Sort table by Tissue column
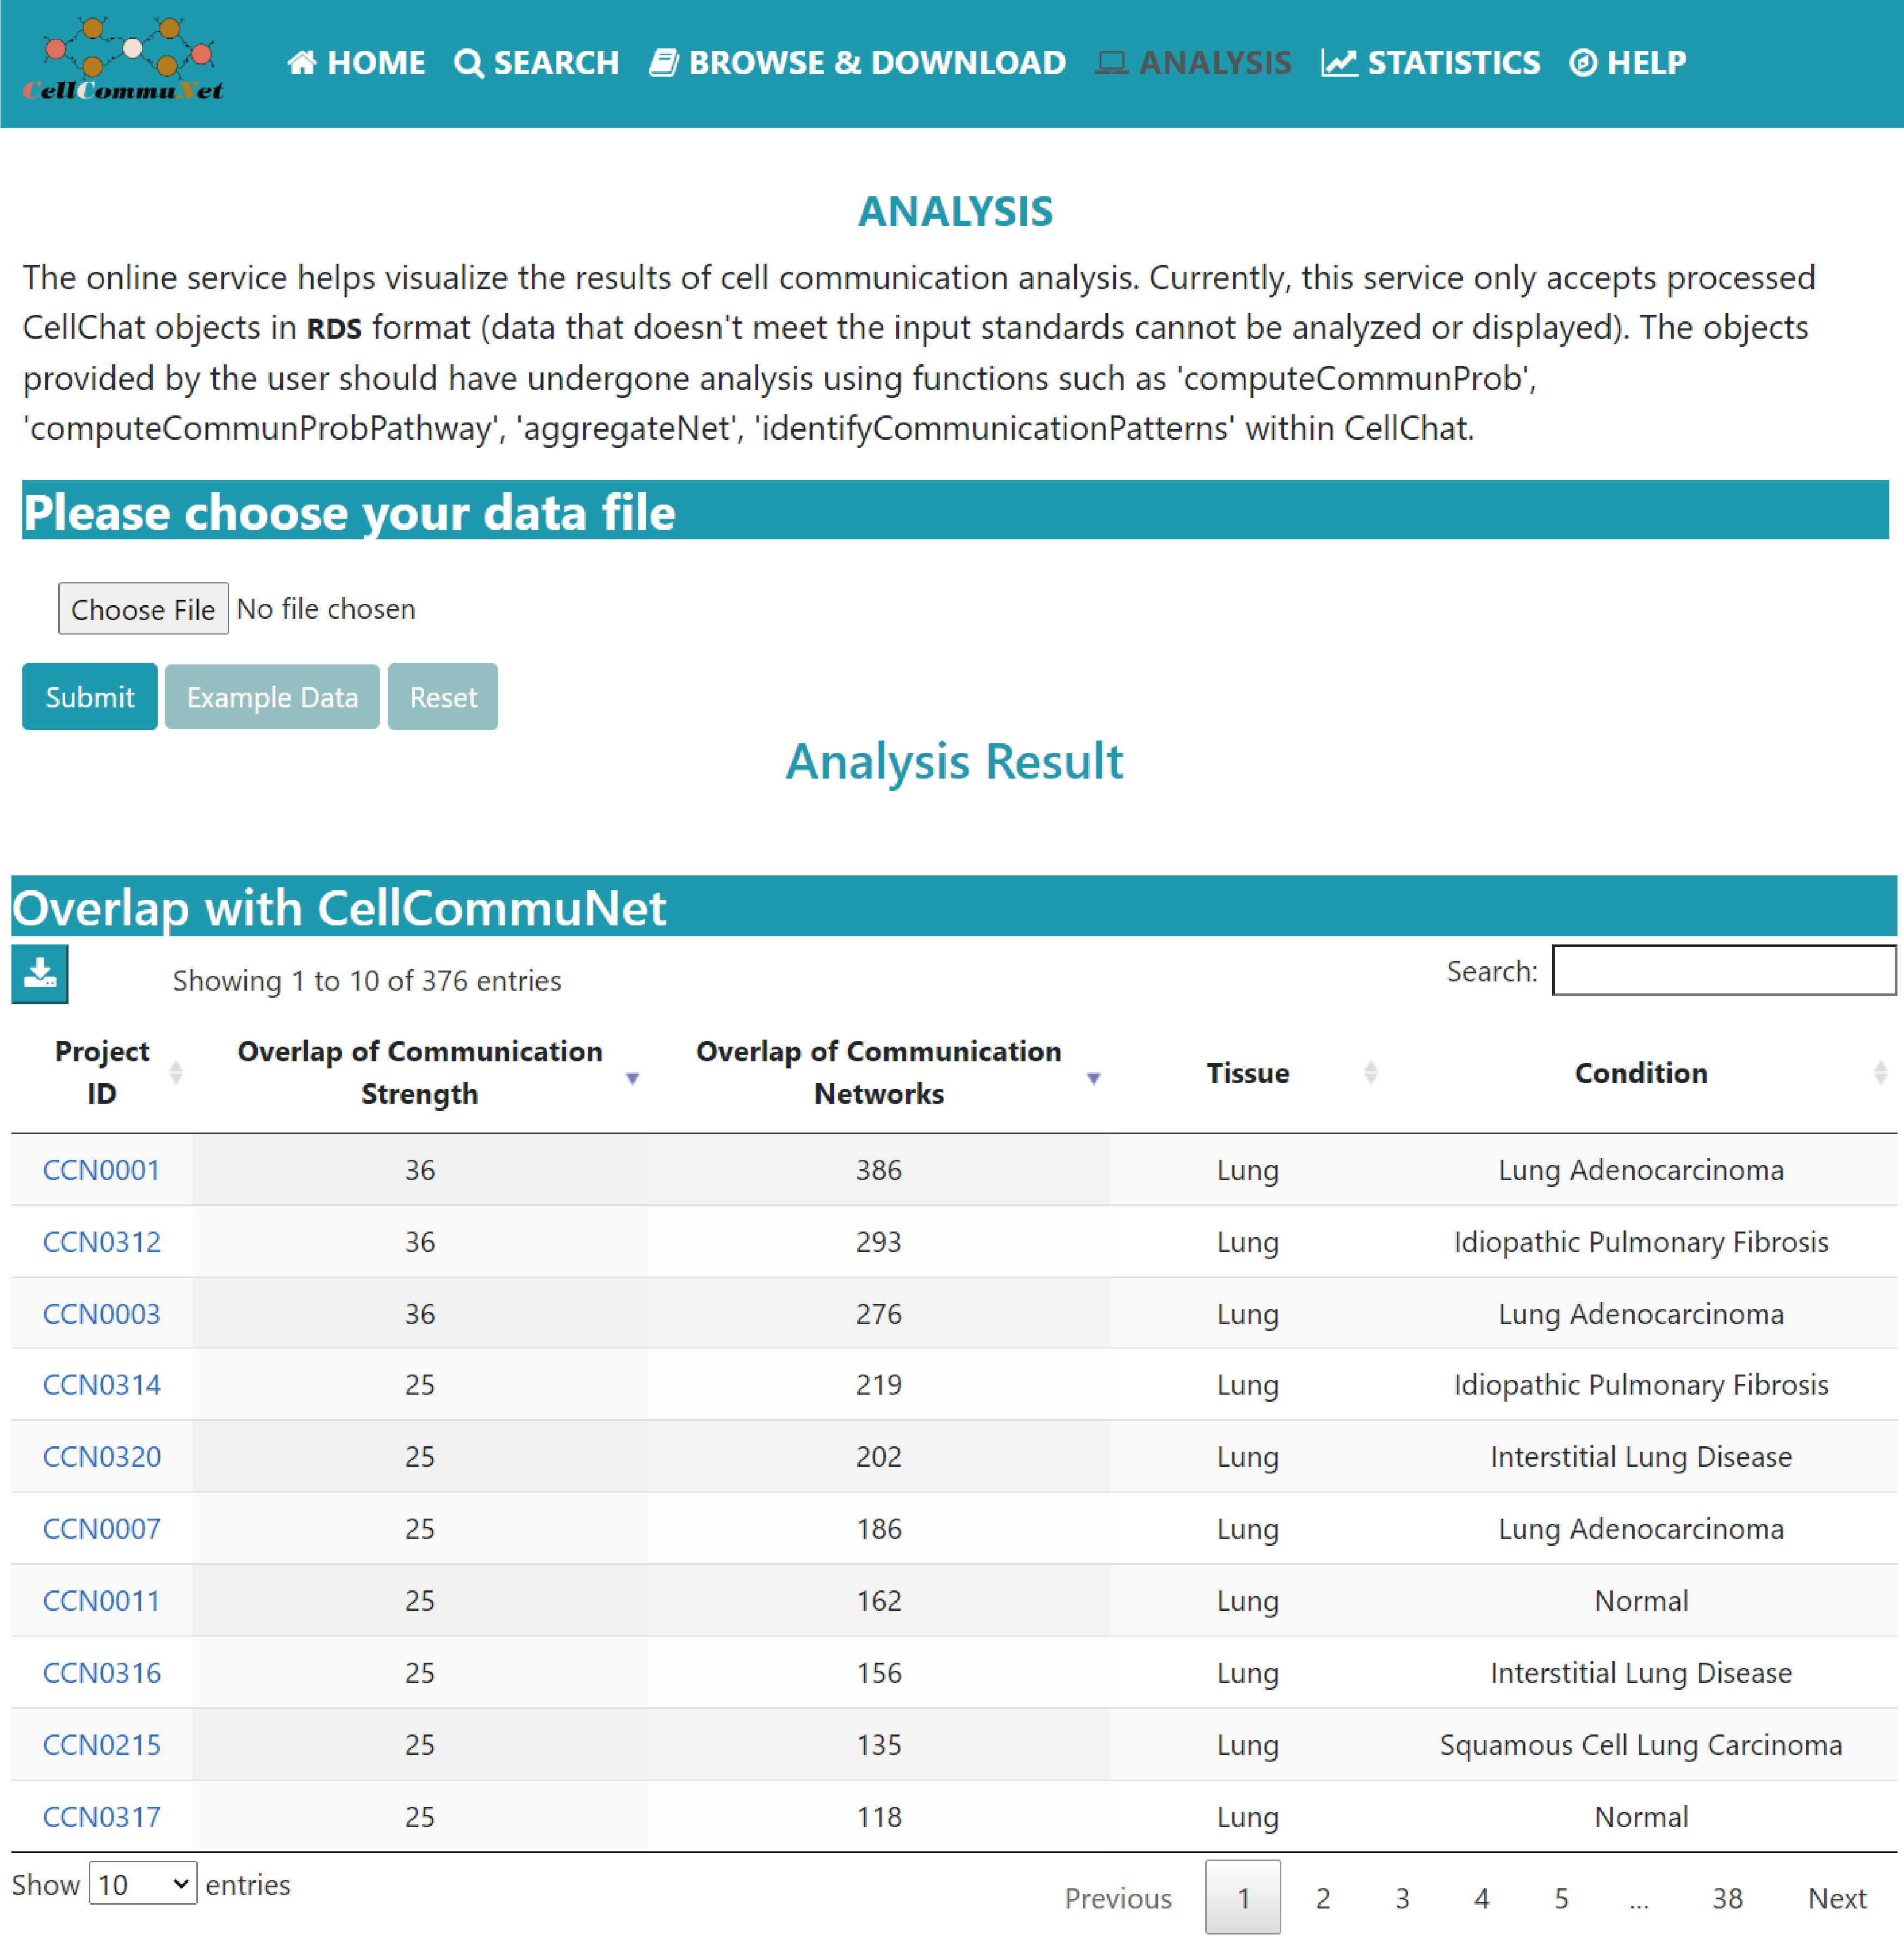 coord(1248,1073)
